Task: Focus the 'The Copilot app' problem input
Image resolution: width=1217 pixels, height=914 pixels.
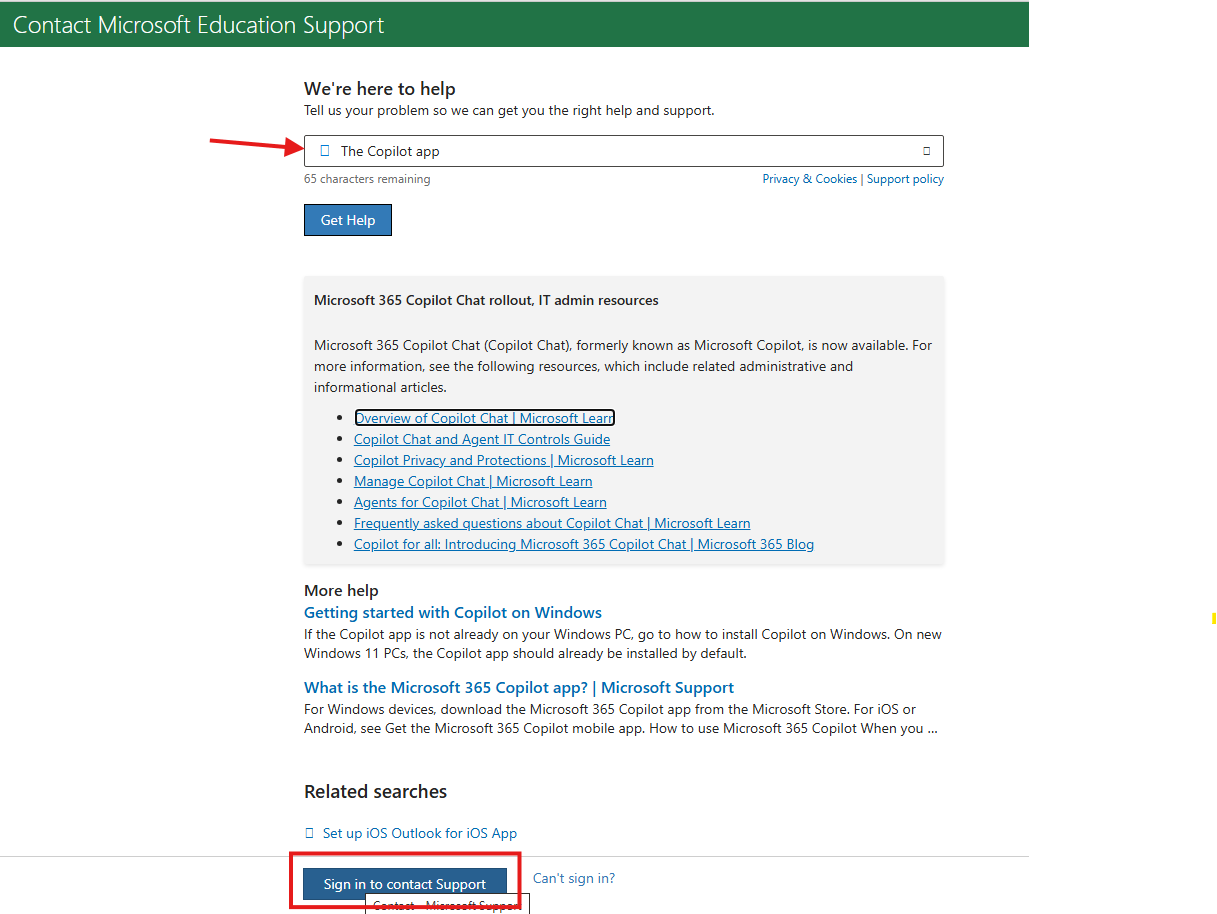Action: [624, 151]
